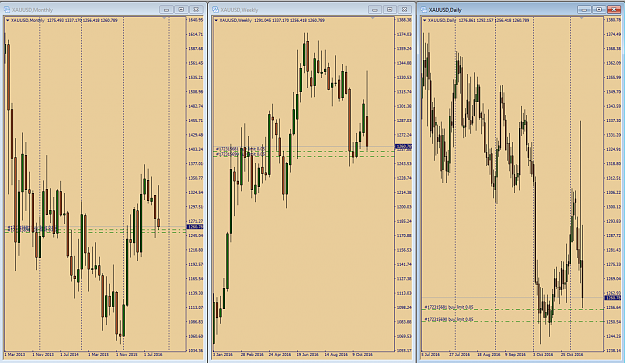
Task: Click the 9 Oct 2016 date on Weekly axis
Action: coord(362,354)
